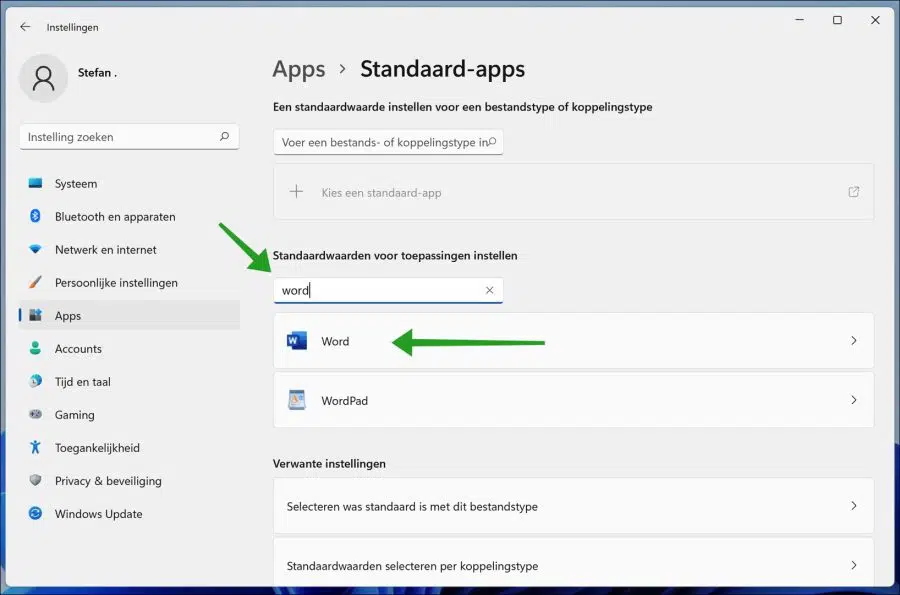Focus the app search field containing 'word'
The height and width of the screenshot is (595, 900).
(388, 290)
